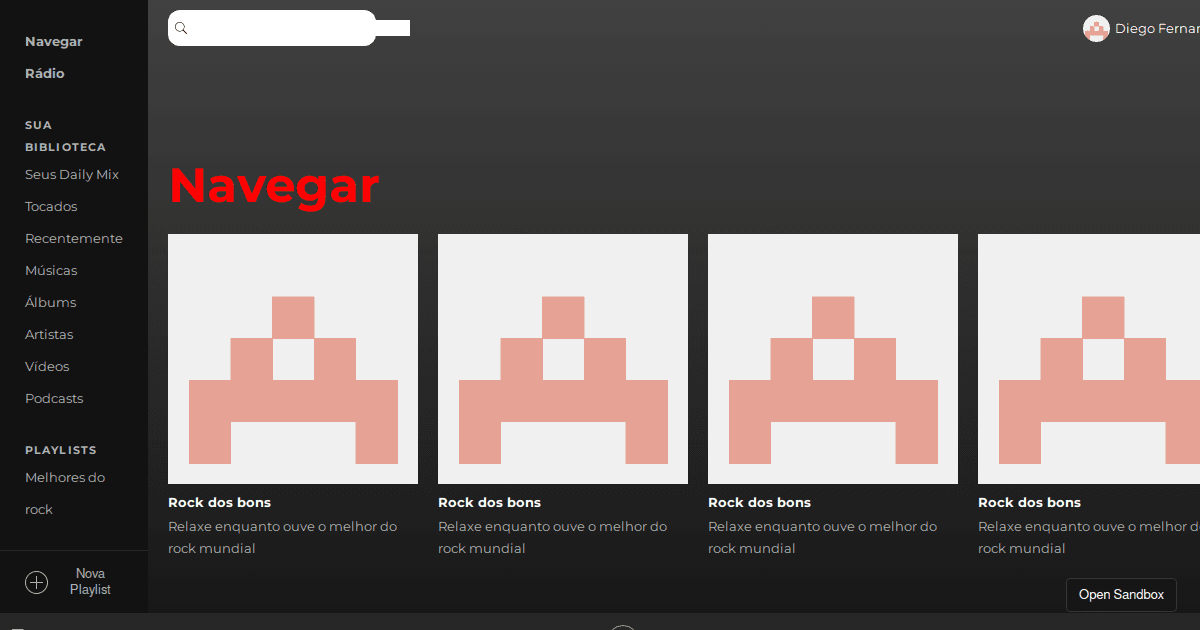Click second card title Rock dos bons
Screen dimensions: 1200x630
(x=489, y=503)
